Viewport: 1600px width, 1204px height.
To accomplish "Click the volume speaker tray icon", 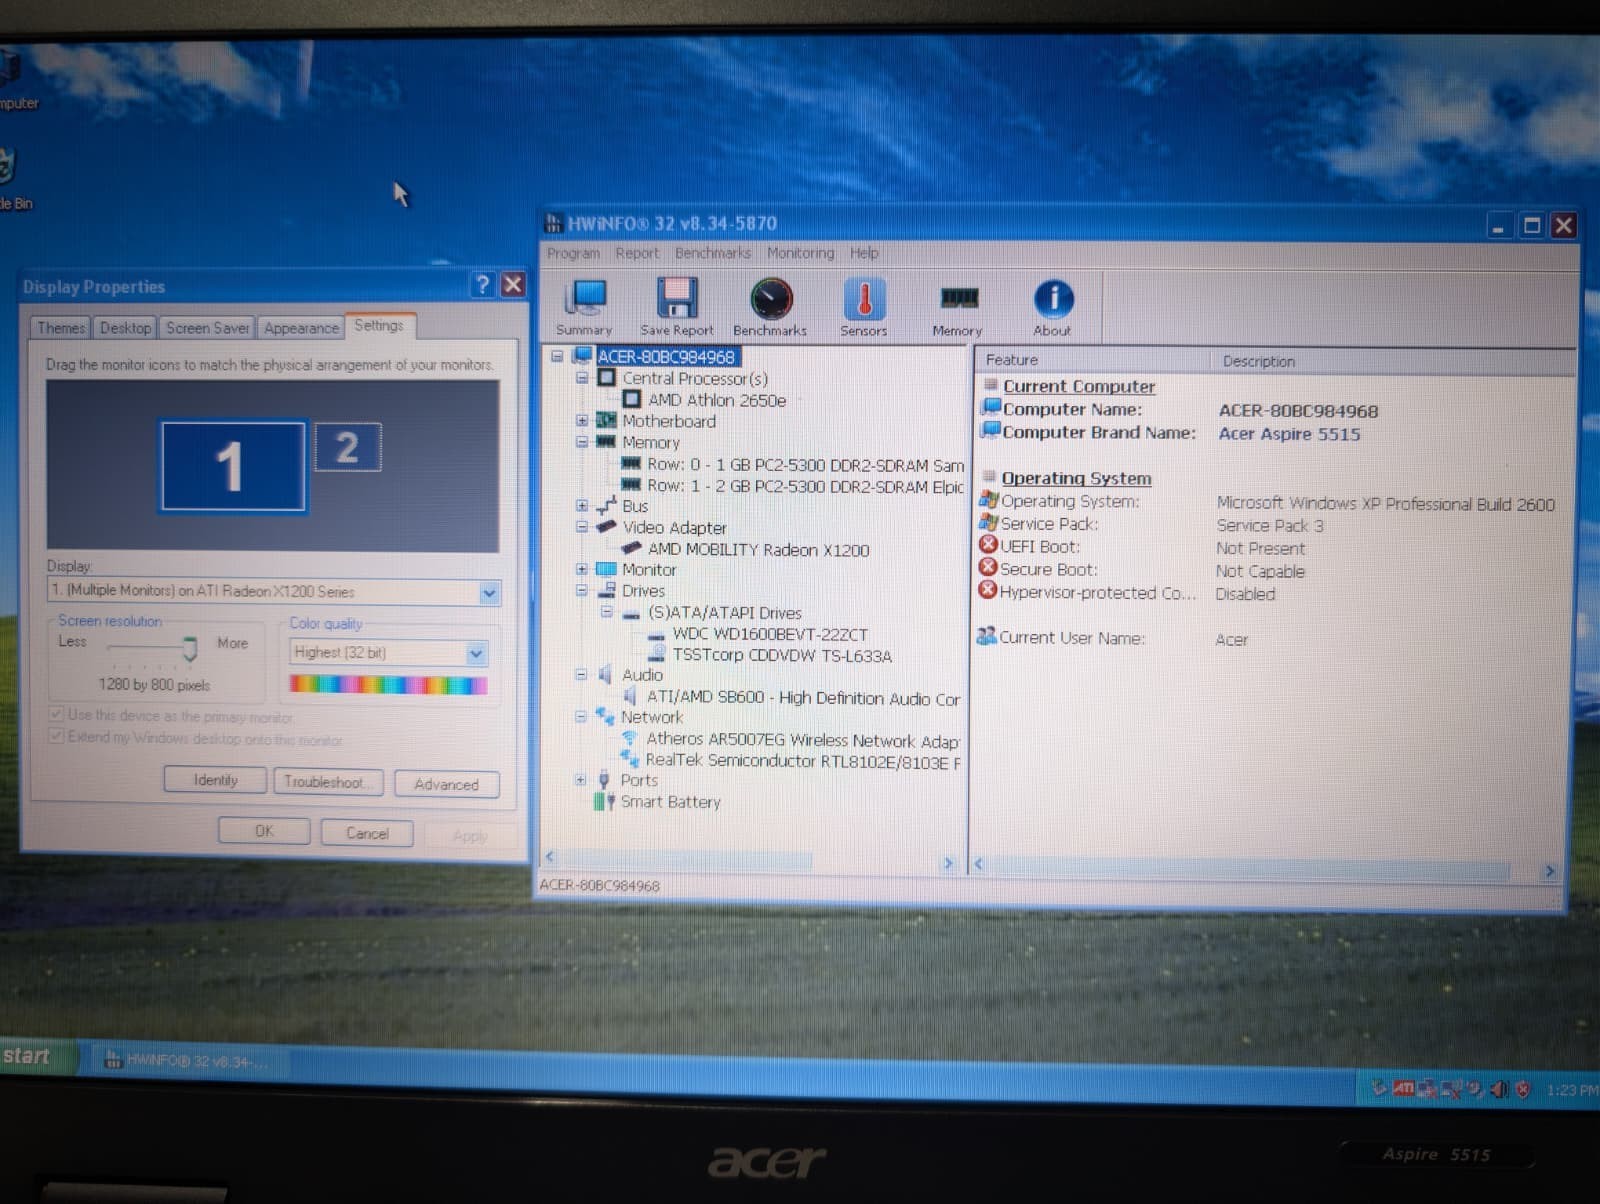I will click(1498, 1089).
